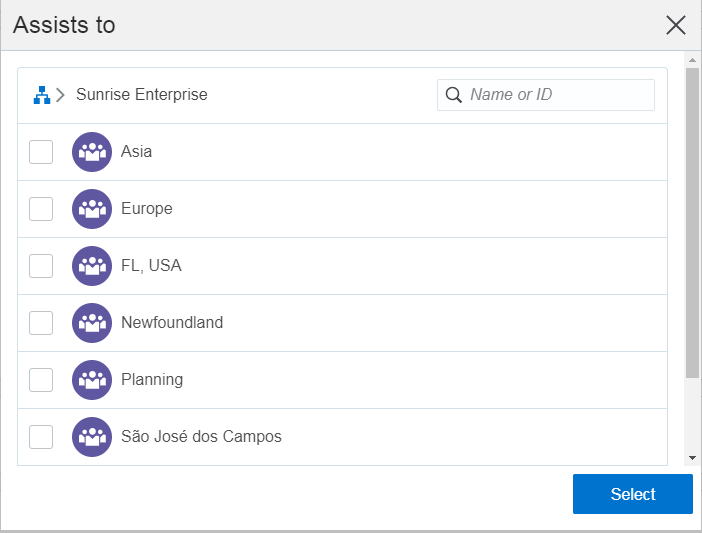Close the Assists to dialog
The width and height of the screenshot is (702, 533).
point(676,25)
